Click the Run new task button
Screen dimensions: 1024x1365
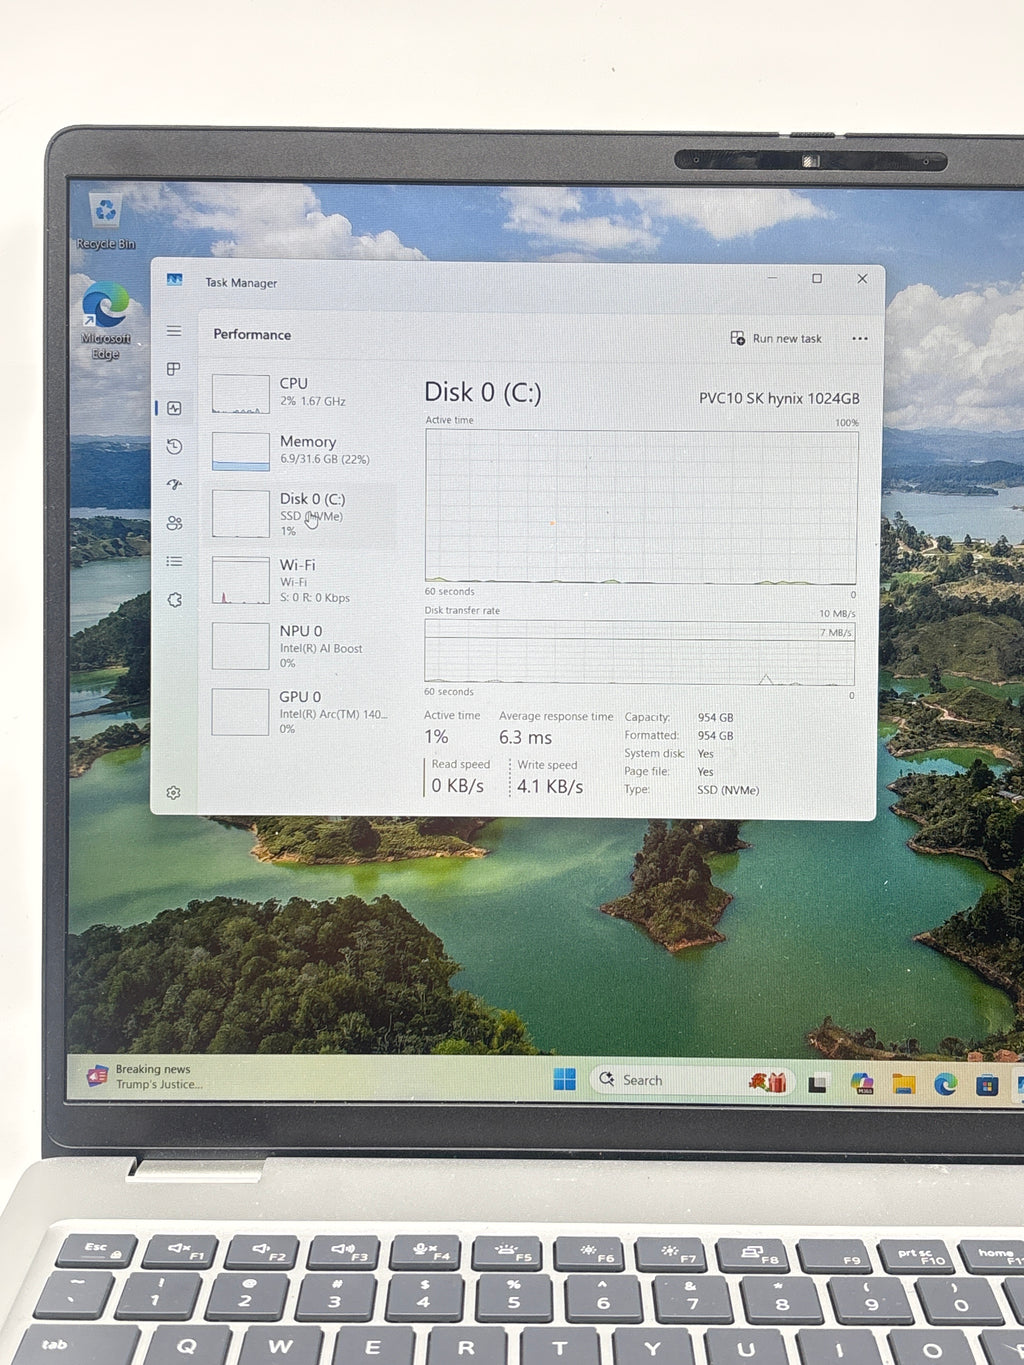click(x=776, y=339)
